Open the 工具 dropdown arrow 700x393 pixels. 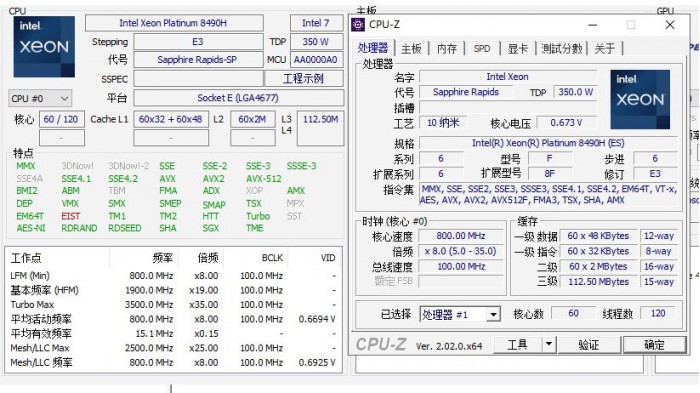pos(549,344)
